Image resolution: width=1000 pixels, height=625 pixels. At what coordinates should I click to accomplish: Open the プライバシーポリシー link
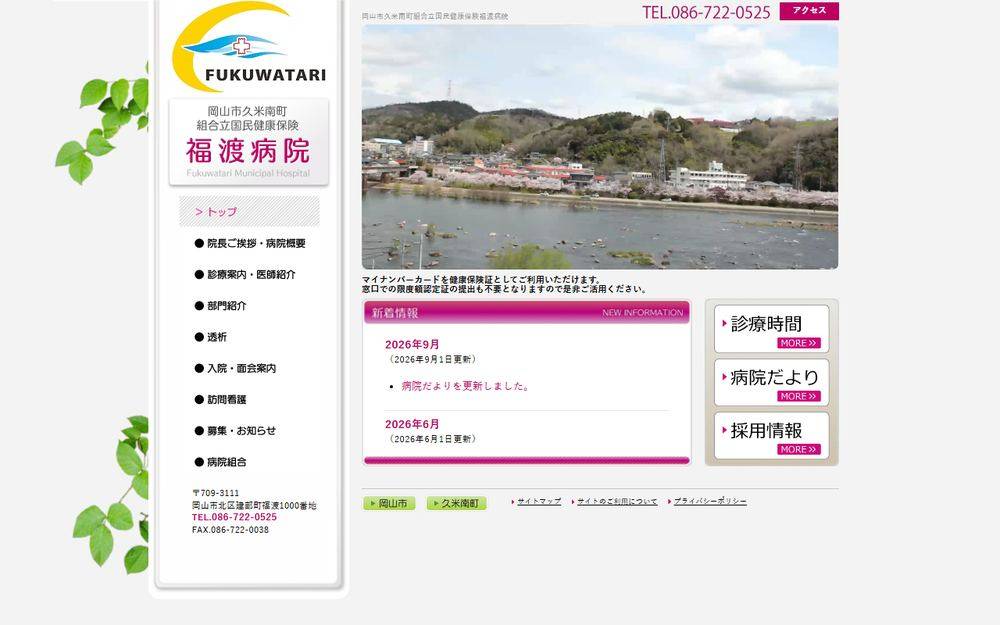pyautogui.click(x=710, y=501)
